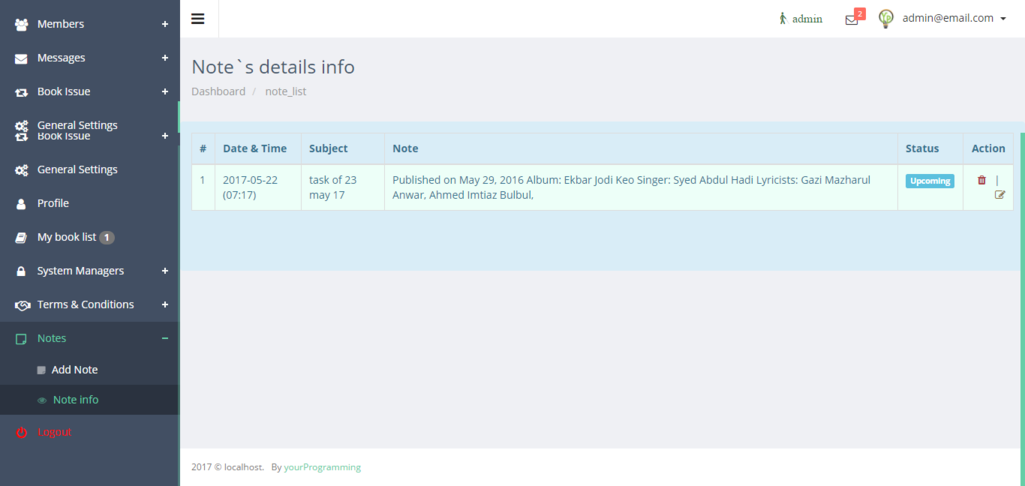
Task: Open the envelope messages notification icon
Action: point(851,19)
